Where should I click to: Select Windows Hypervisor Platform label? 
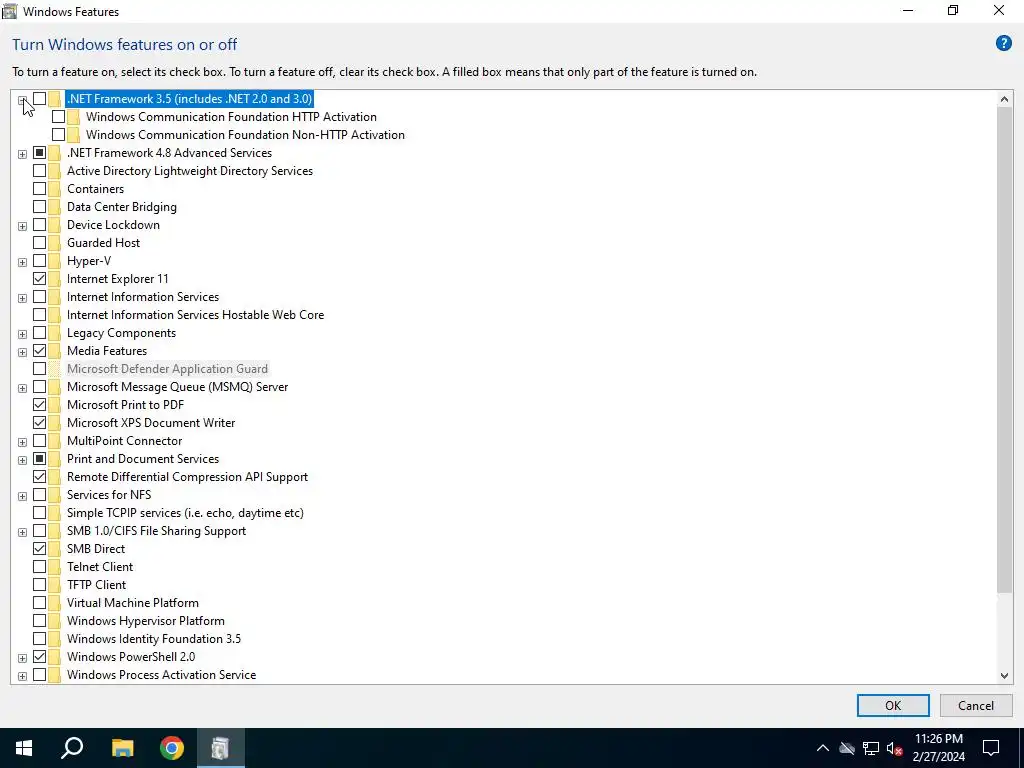pyautogui.click(x=146, y=621)
